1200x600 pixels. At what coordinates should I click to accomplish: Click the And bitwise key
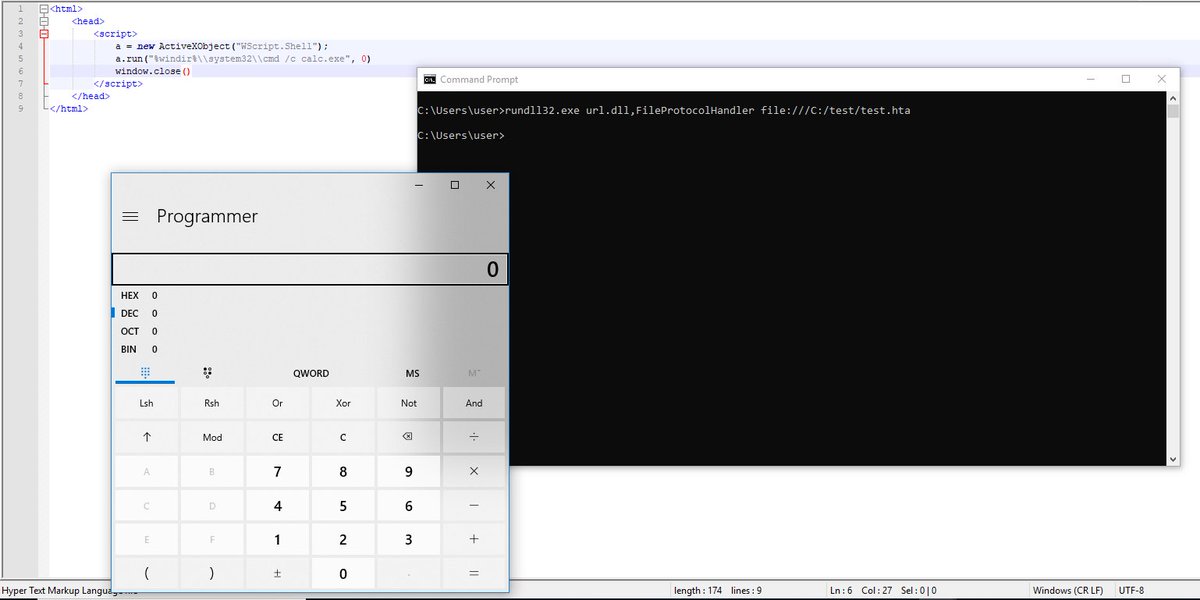[474, 403]
